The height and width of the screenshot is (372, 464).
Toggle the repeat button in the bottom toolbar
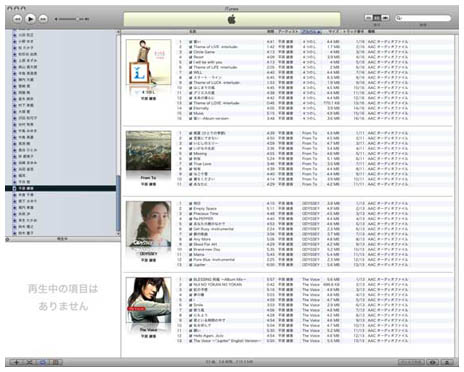43,362
